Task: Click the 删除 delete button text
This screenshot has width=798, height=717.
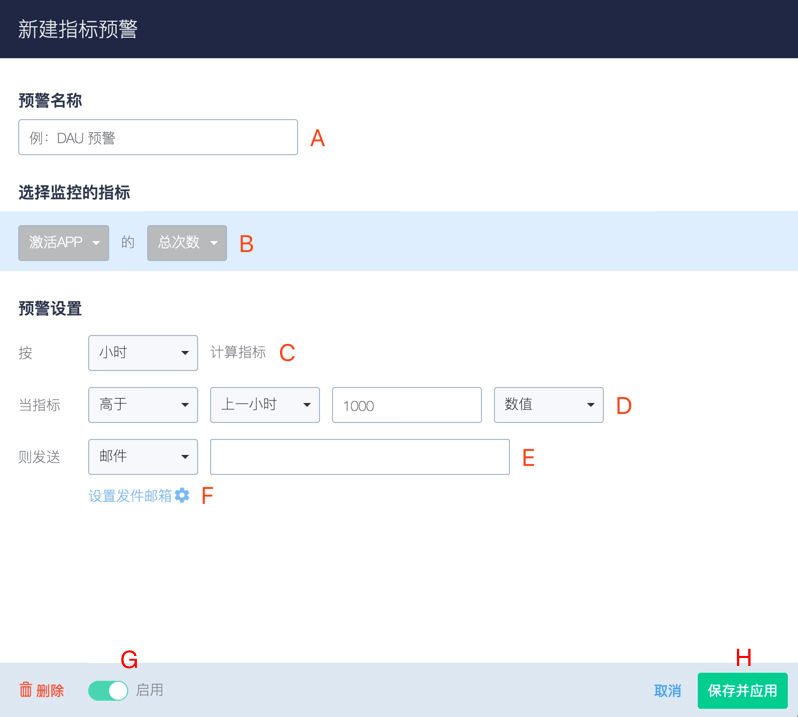Action: [x=50, y=691]
